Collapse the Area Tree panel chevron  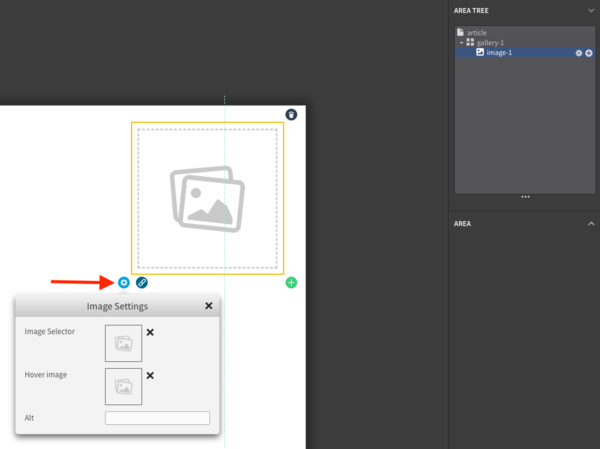(x=590, y=11)
